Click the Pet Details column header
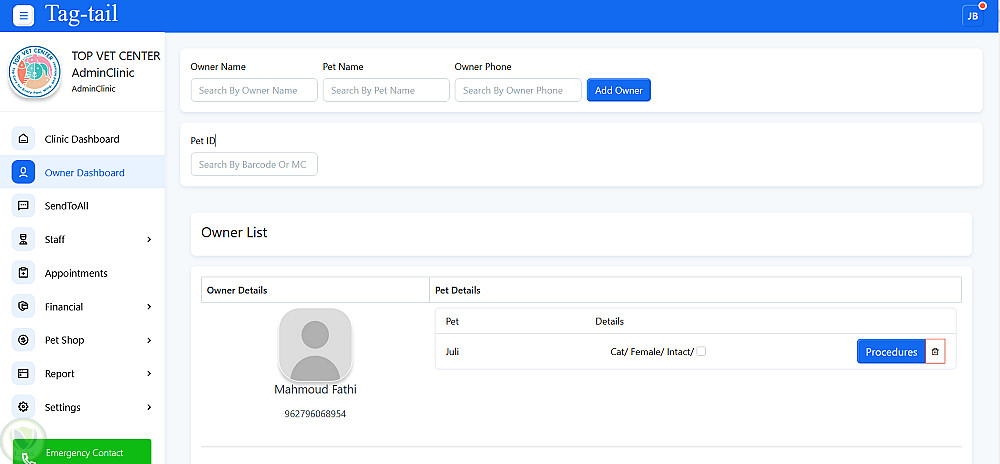The image size is (1000, 464). pos(457,291)
